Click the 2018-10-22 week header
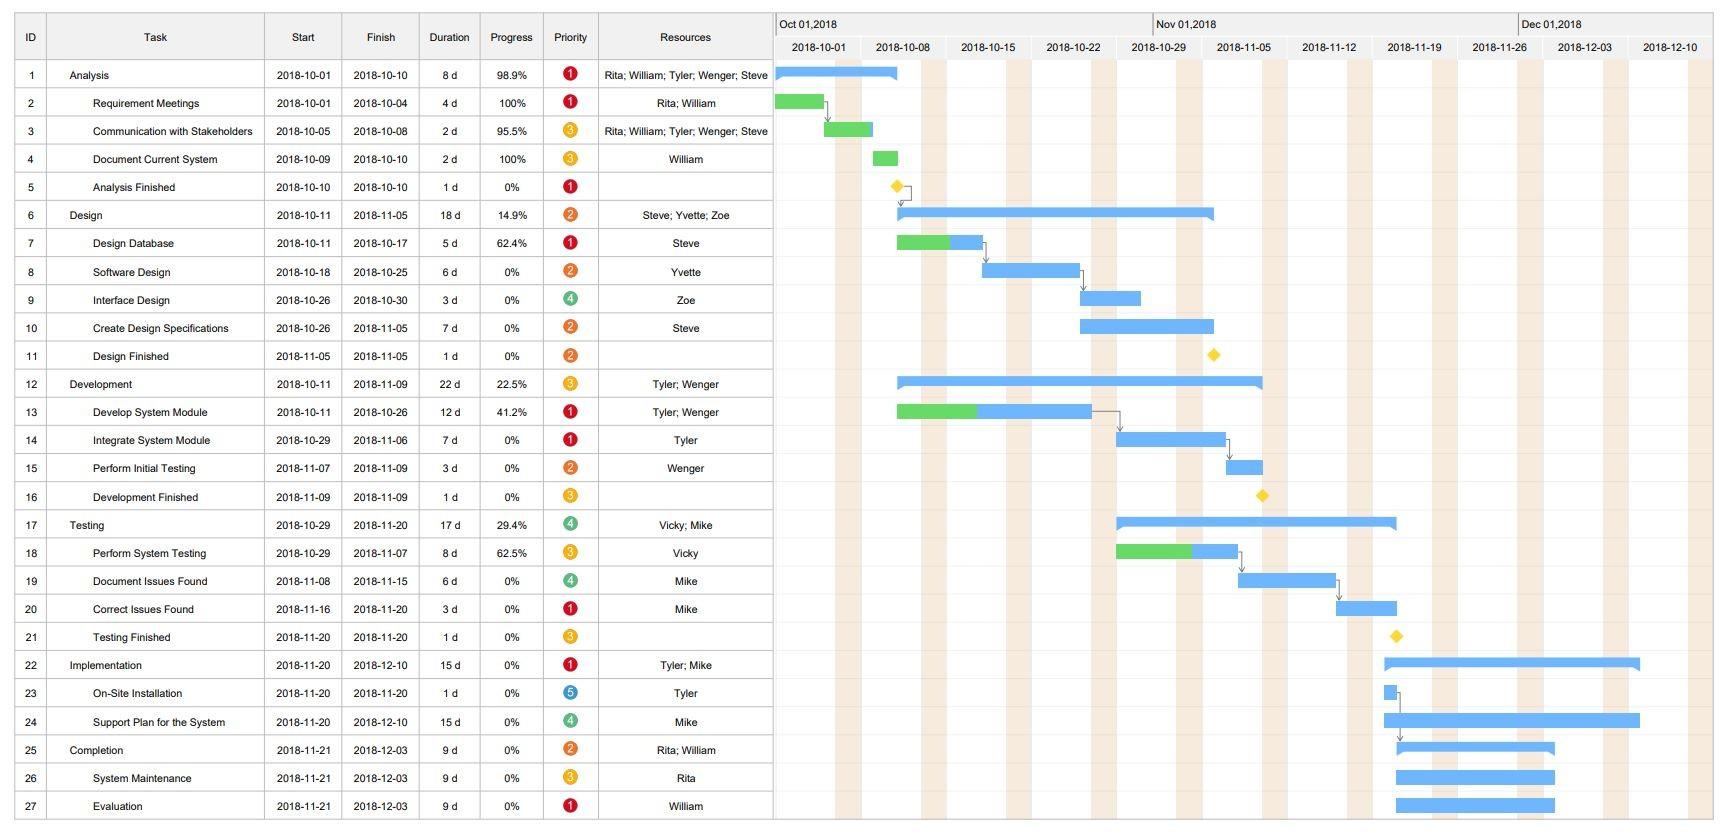The height and width of the screenshot is (835, 1732). point(1073,47)
